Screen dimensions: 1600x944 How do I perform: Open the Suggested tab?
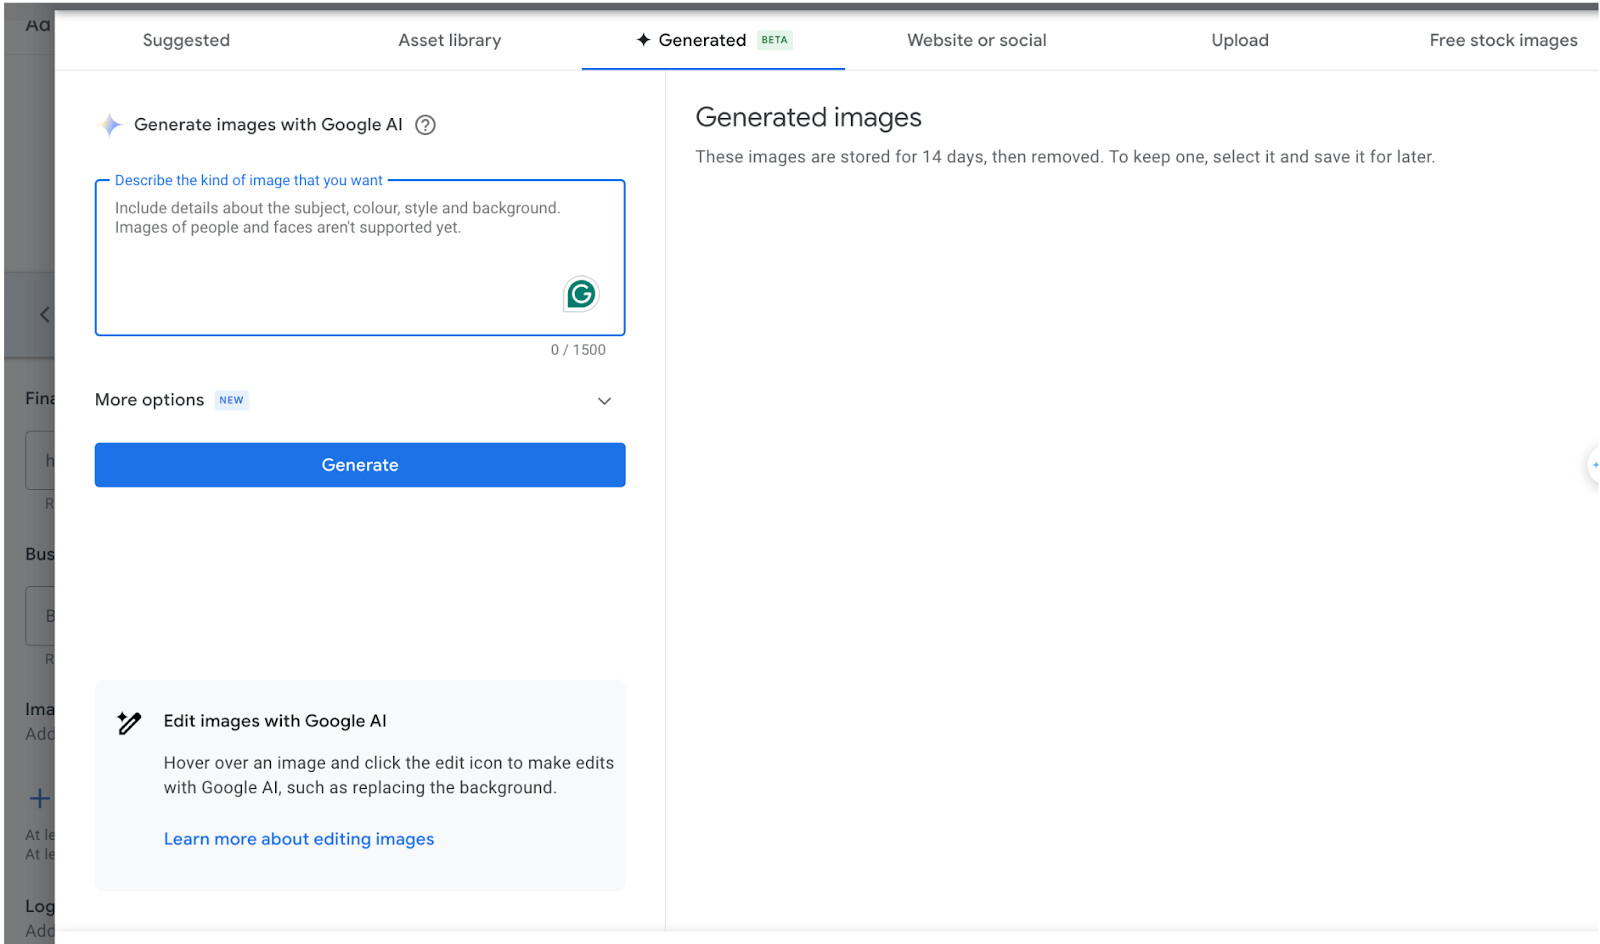point(186,40)
